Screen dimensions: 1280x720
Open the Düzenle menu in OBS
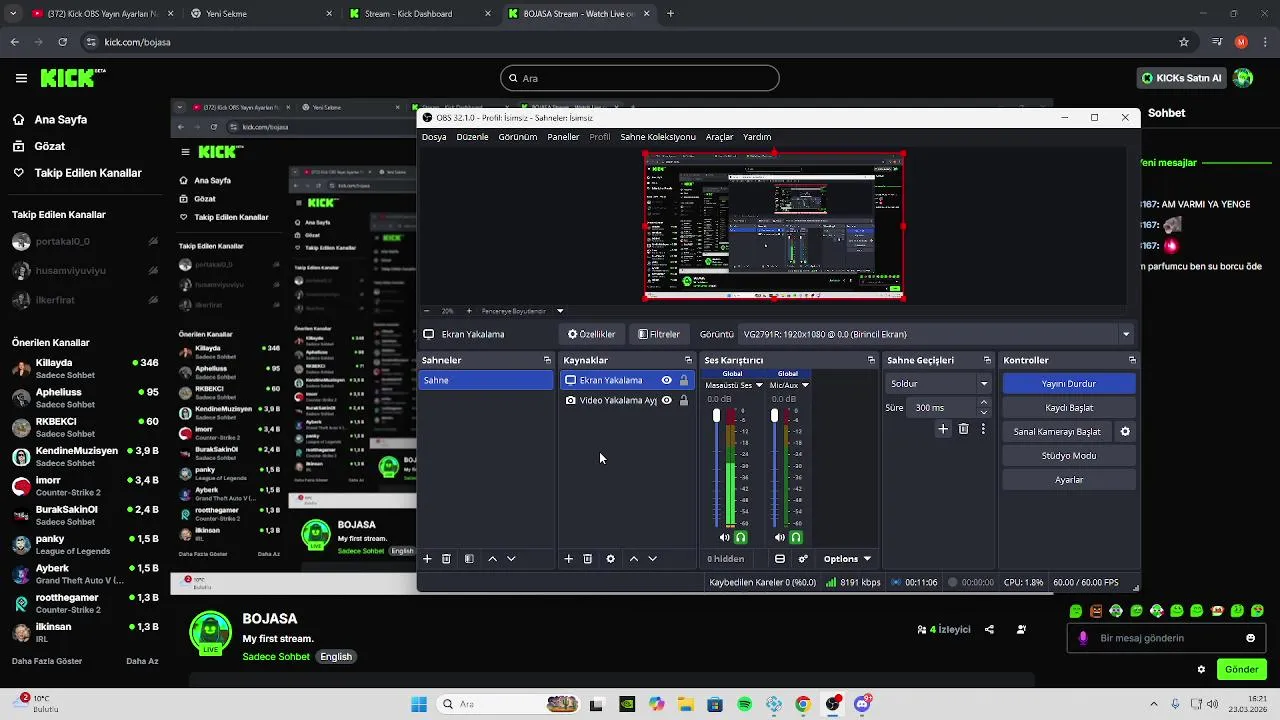(x=472, y=137)
